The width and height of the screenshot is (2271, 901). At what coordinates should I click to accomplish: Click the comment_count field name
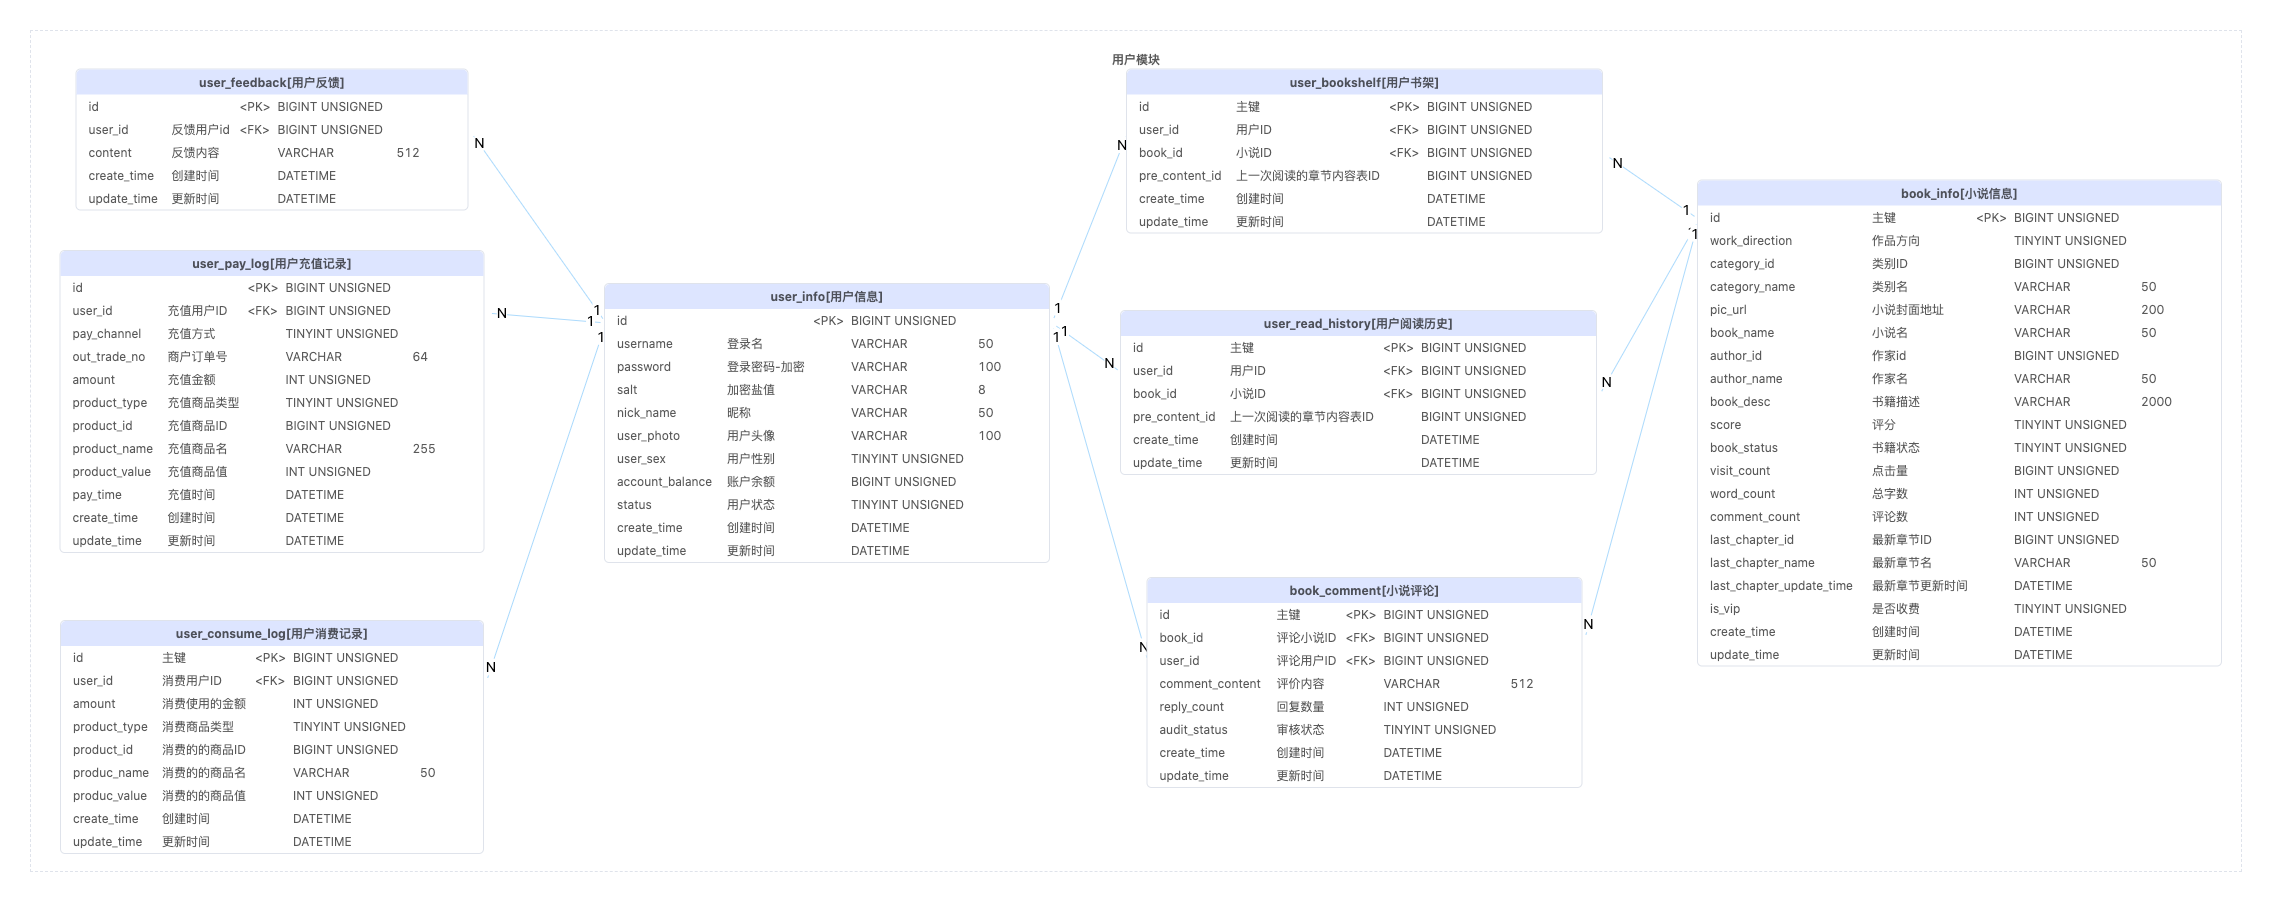1755,517
